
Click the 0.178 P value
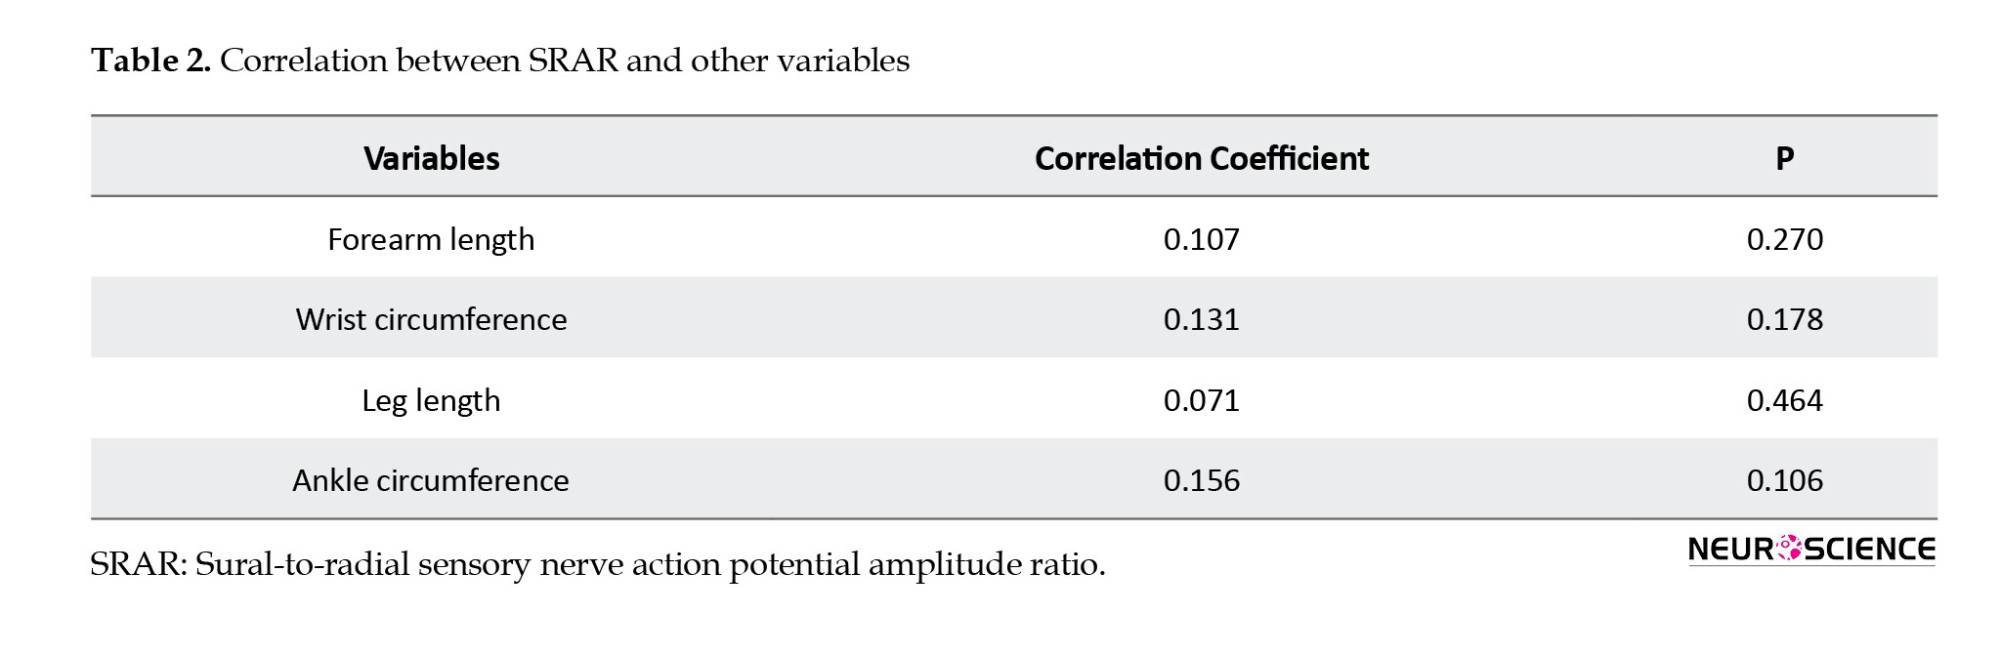coord(1784,319)
